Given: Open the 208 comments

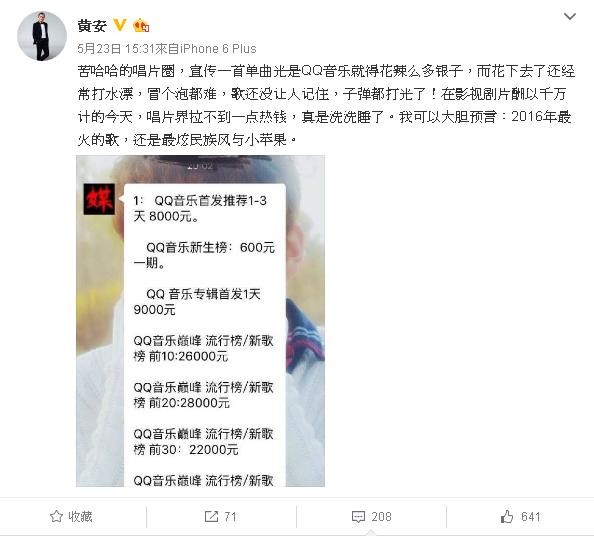Looking at the screenshot, I should 381,517.
